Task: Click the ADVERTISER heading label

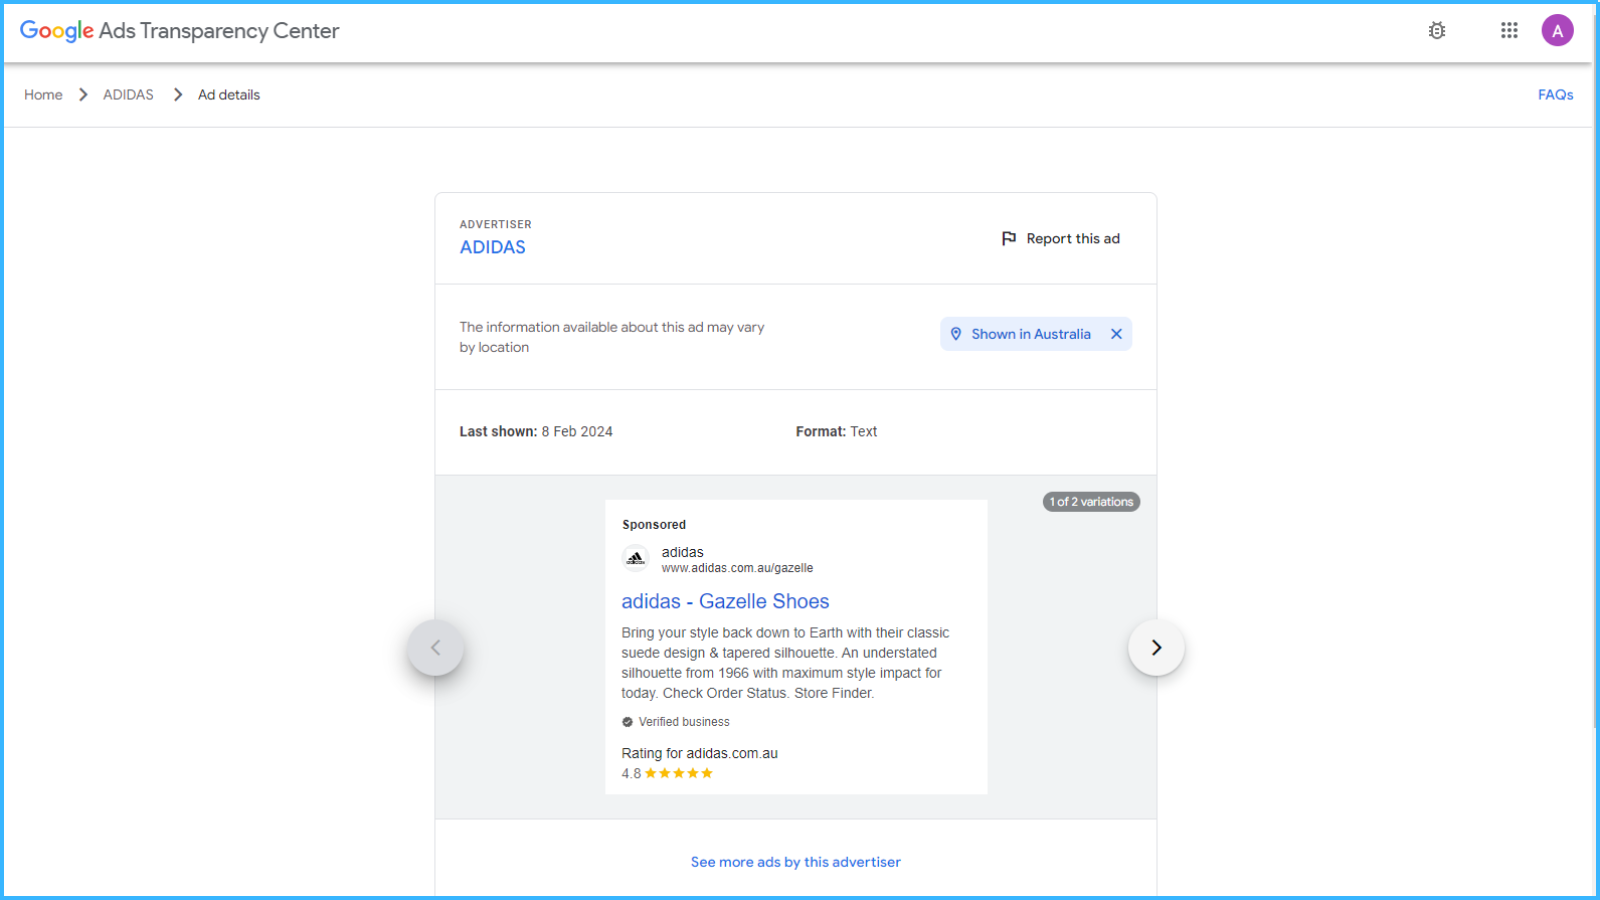Action: (x=495, y=225)
